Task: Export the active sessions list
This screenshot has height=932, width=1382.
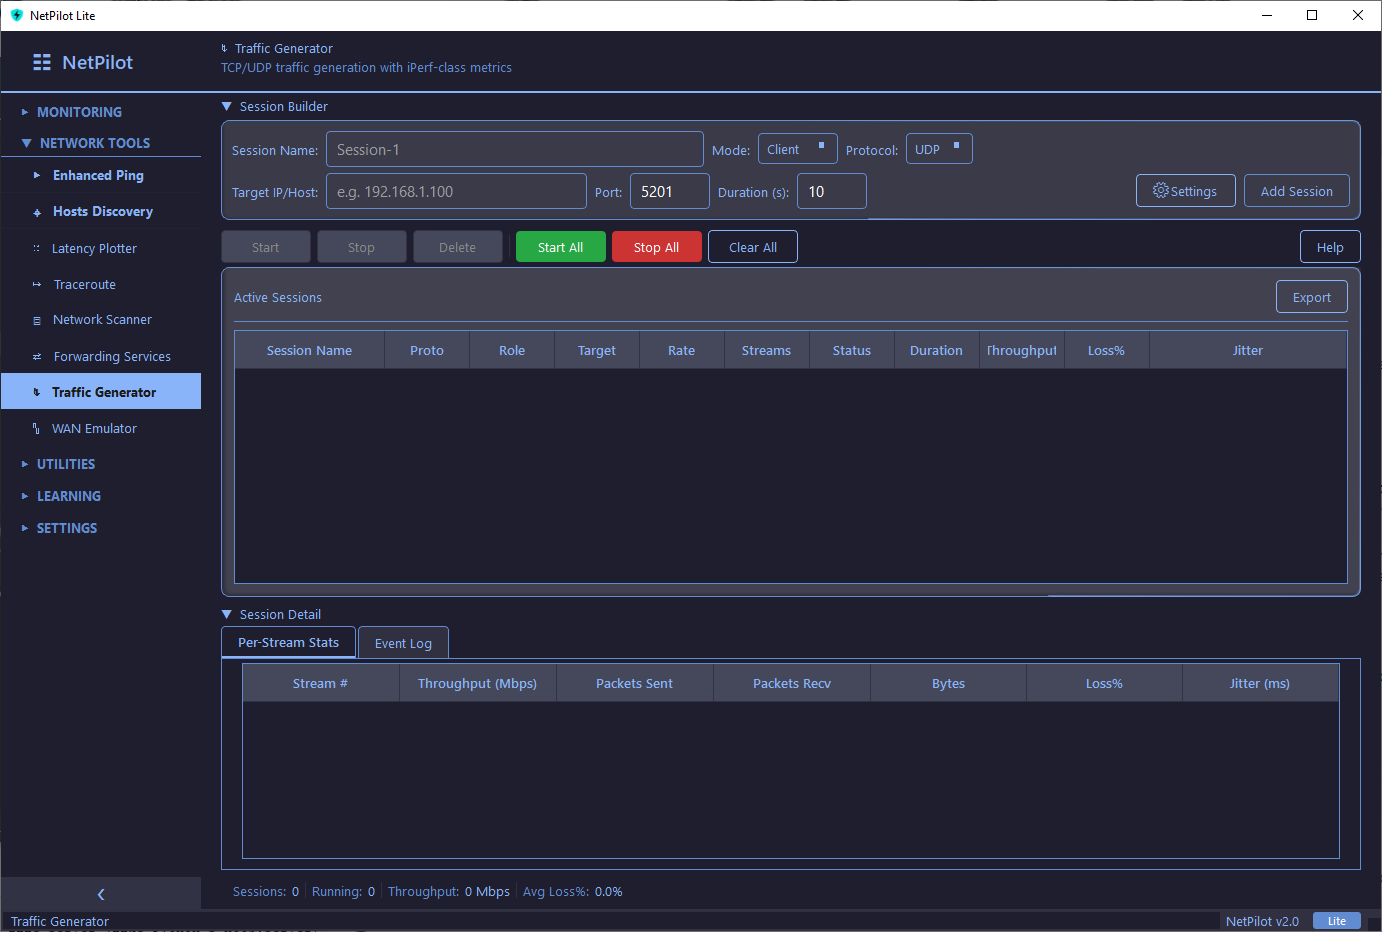Action: pyautogui.click(x=1311, y=296)
